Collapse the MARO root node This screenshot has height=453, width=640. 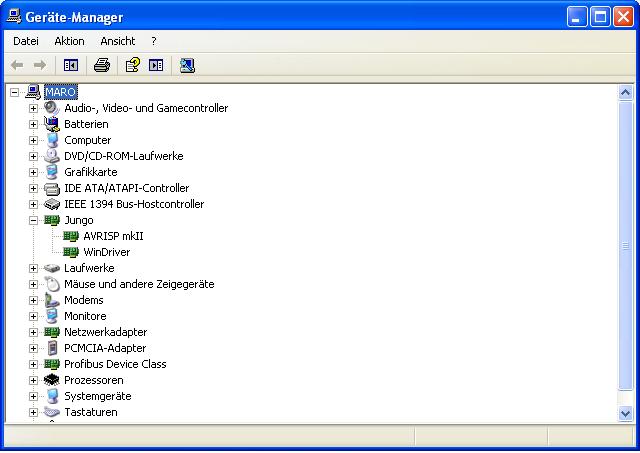point(14,92)
